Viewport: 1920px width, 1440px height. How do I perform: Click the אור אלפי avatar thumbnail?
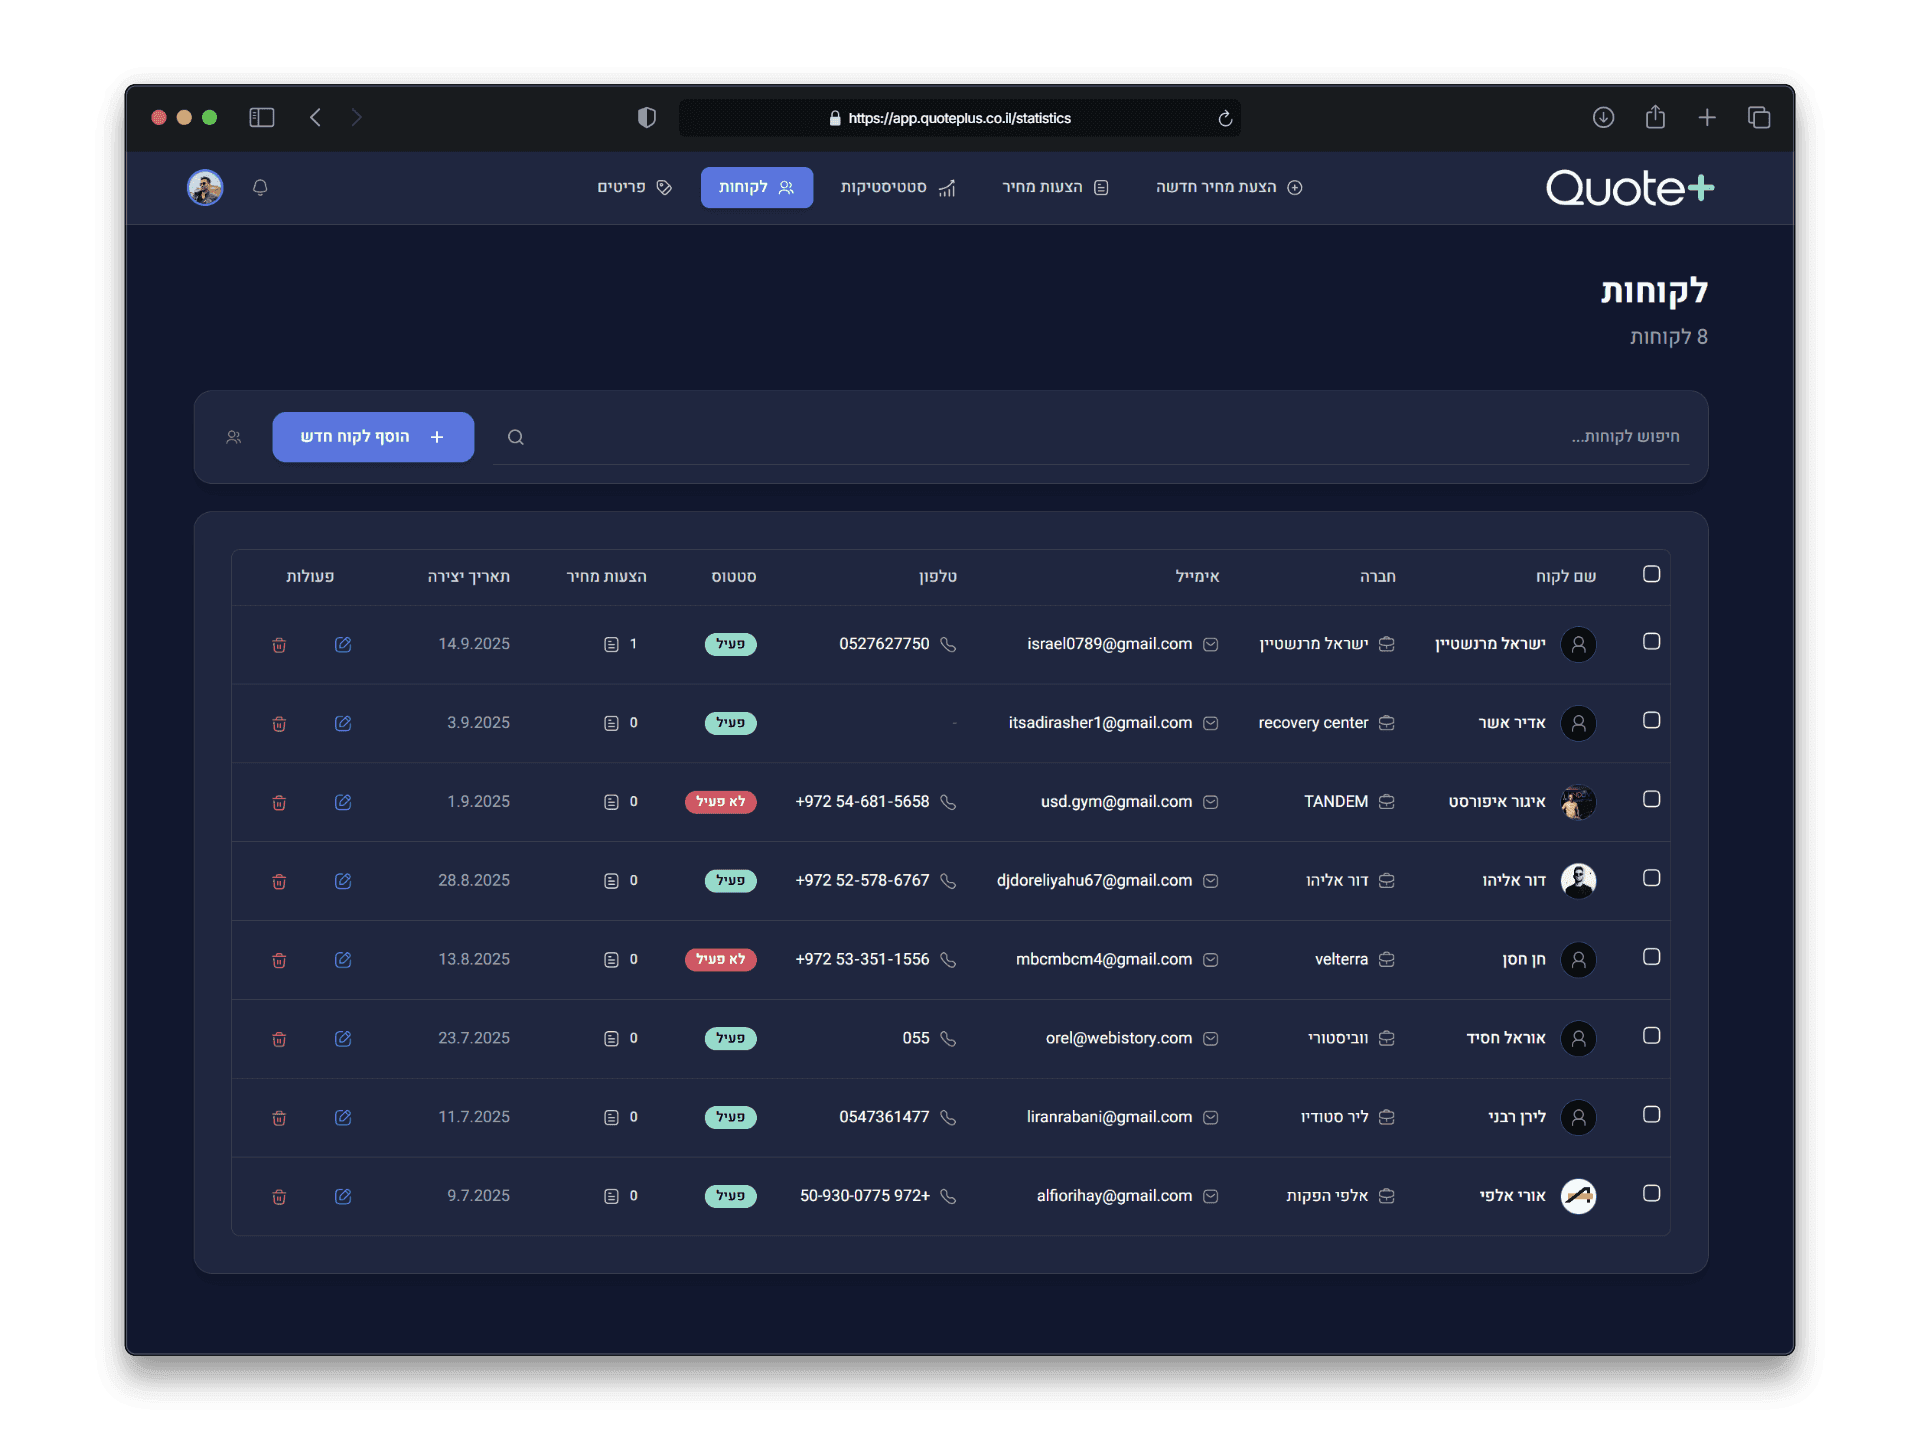[1578, 1196]
